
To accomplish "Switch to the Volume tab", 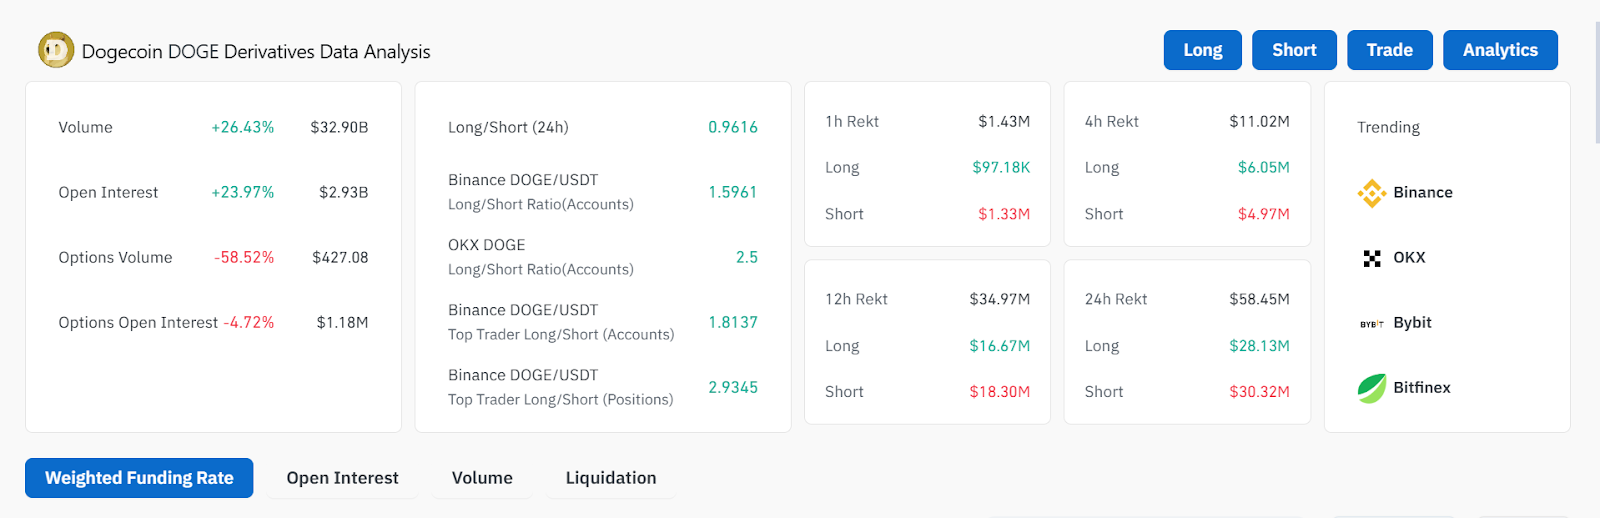I will click(482, 478).
